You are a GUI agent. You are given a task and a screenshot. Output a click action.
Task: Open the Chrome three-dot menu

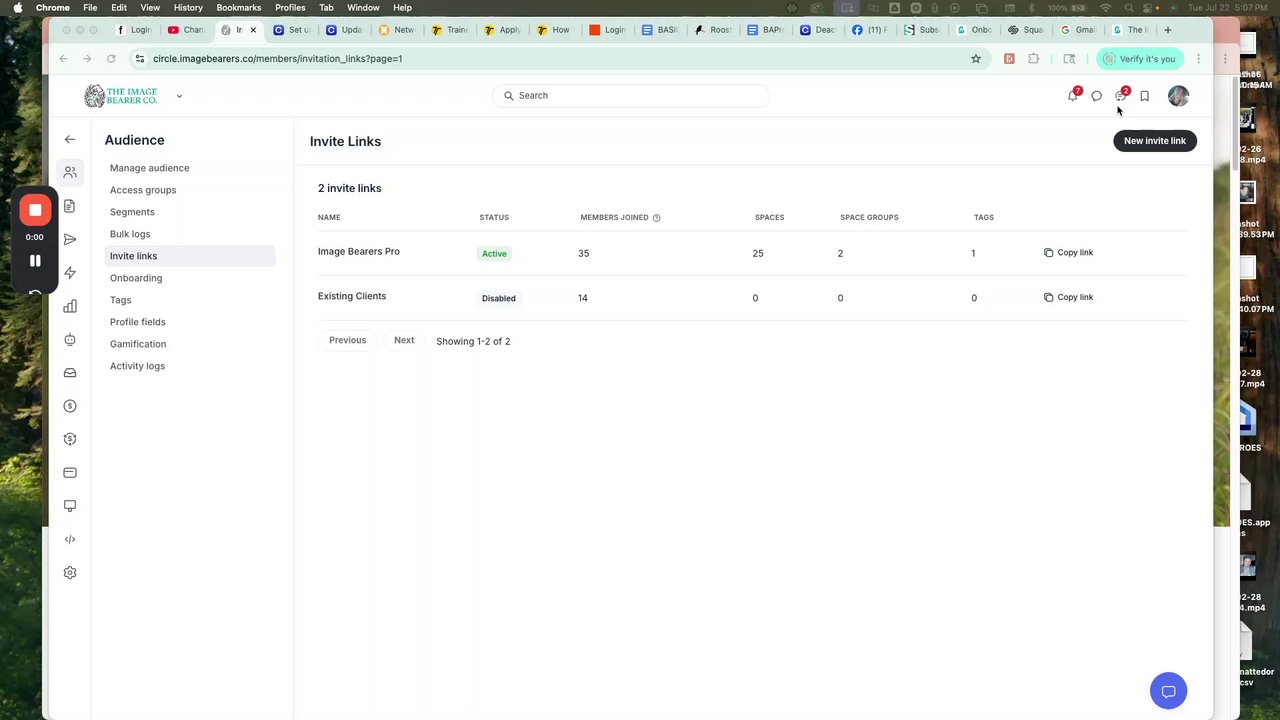click(1198, 59)
